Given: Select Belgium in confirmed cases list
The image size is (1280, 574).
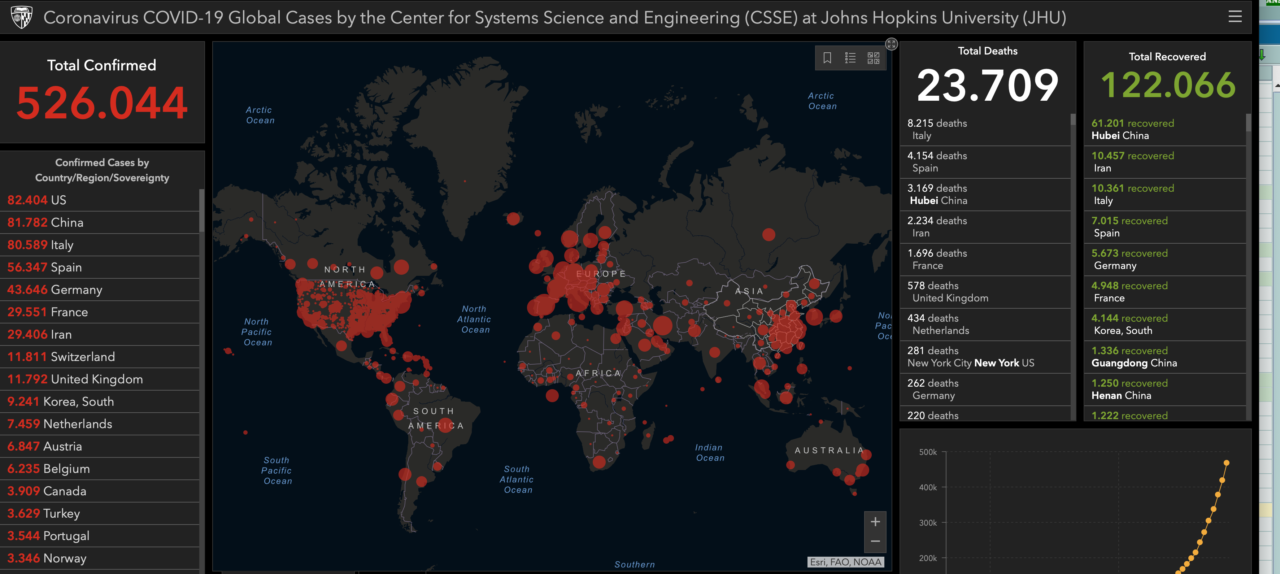Looking at the screenshot, I should [101, 468].
